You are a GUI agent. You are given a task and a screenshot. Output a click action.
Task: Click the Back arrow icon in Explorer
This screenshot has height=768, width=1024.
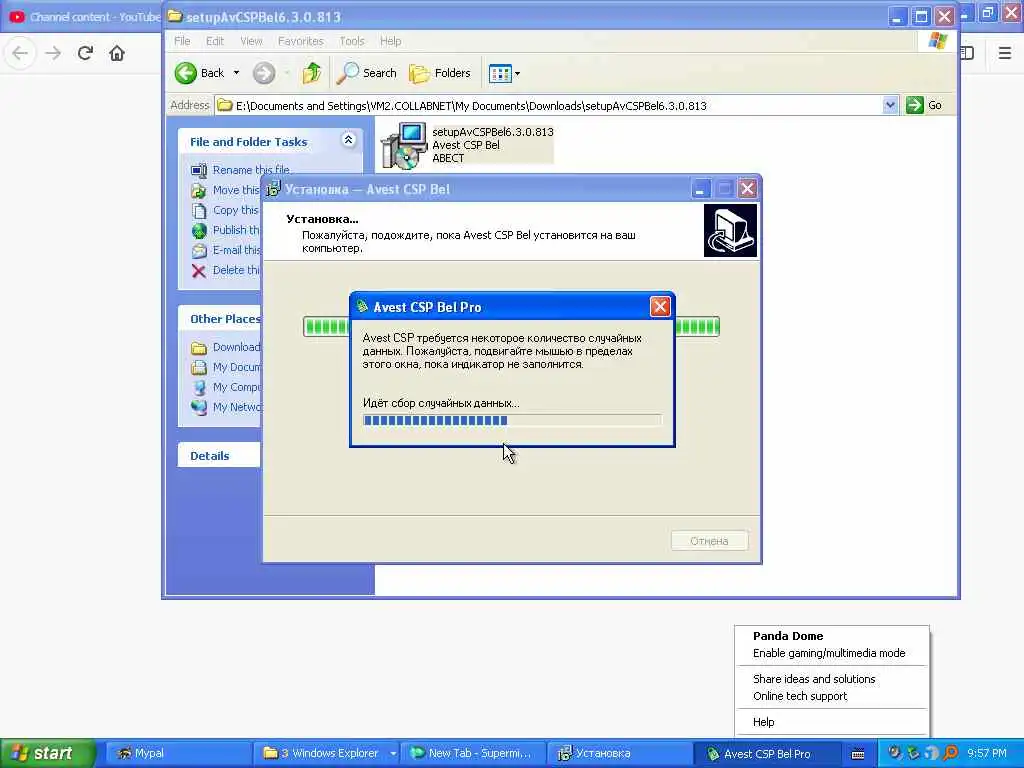click(x=185, y=73)
